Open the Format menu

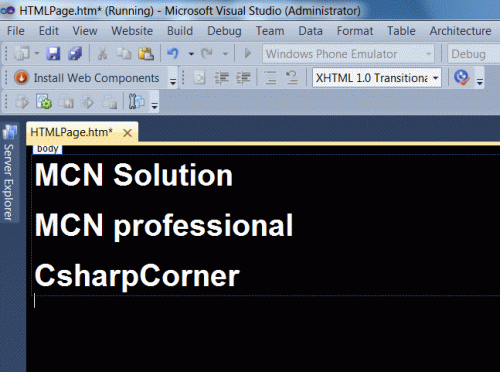pos(355,31)
